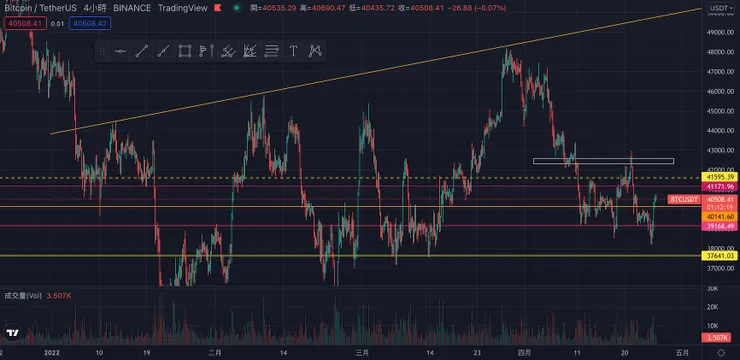Open chart settings gear icon
This screenshot has width=740, height=360.
(721, 352)
